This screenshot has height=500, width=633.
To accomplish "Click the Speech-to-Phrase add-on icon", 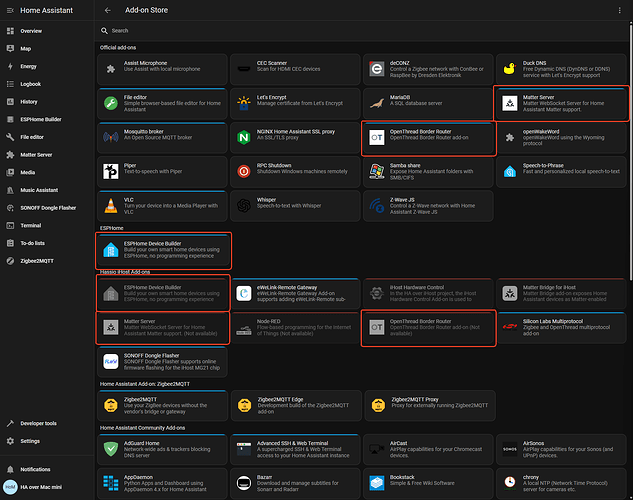I will (x=510, y=172).
